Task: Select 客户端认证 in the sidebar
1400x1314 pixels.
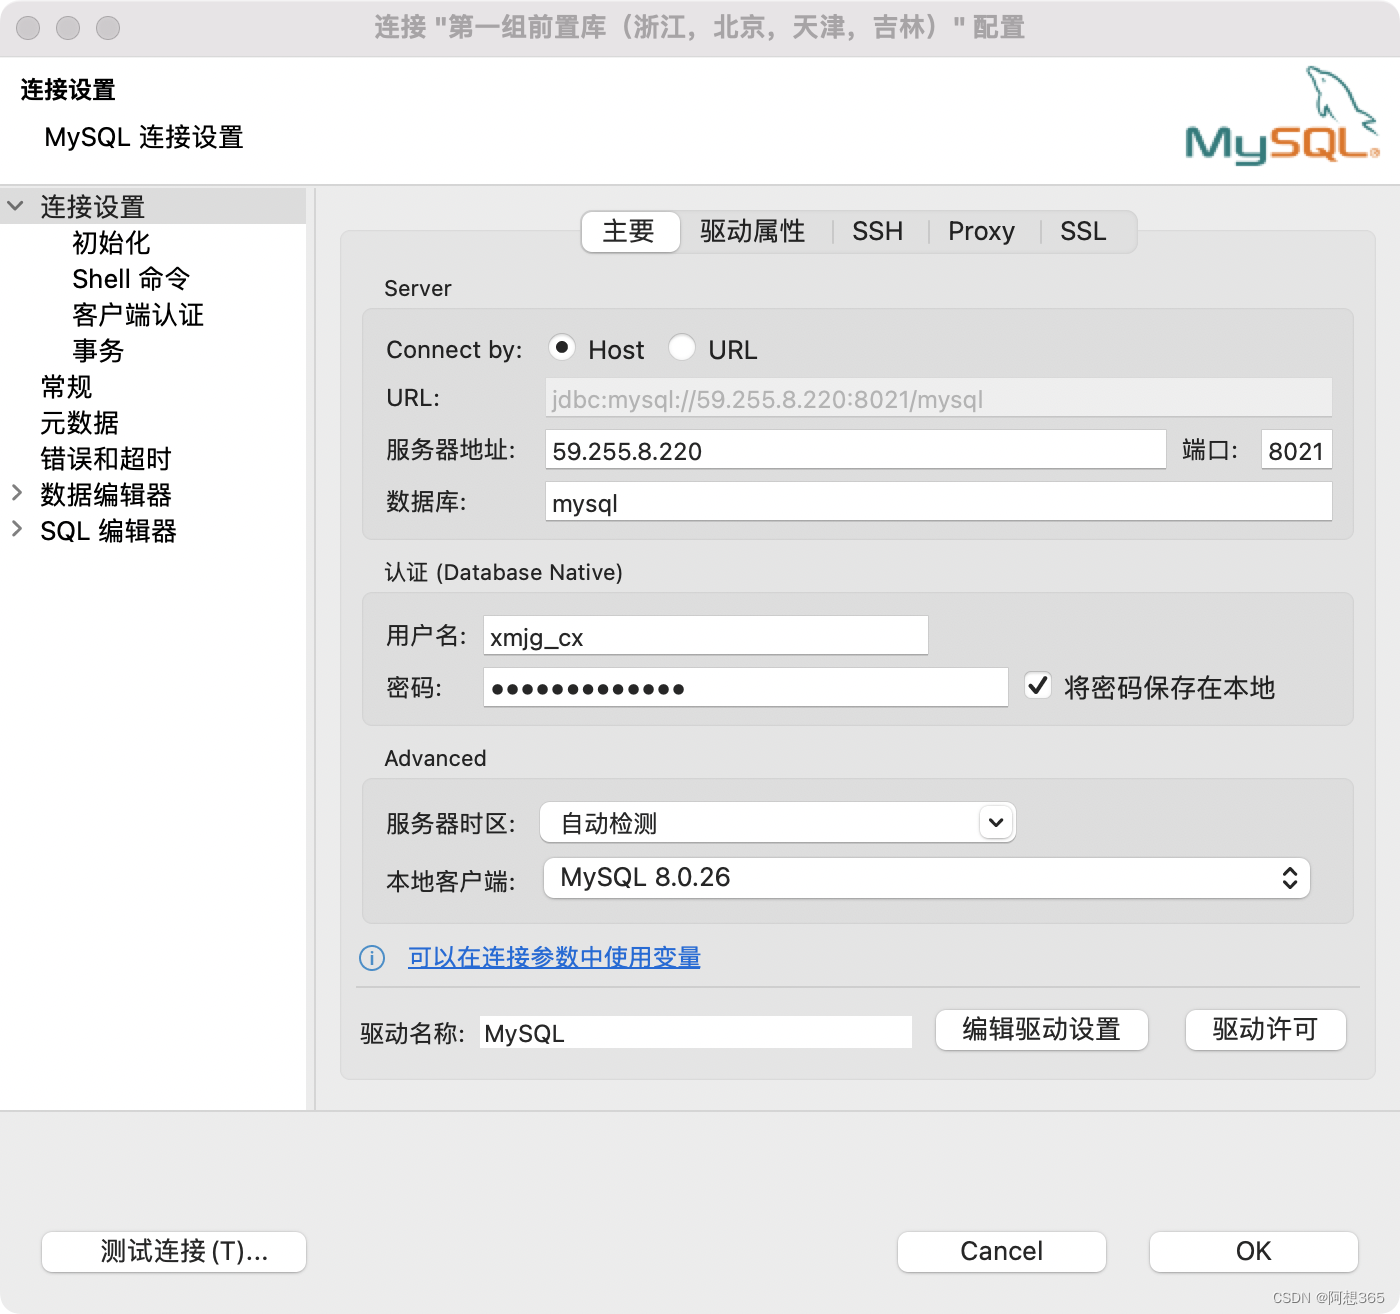Action: point(137,315)
